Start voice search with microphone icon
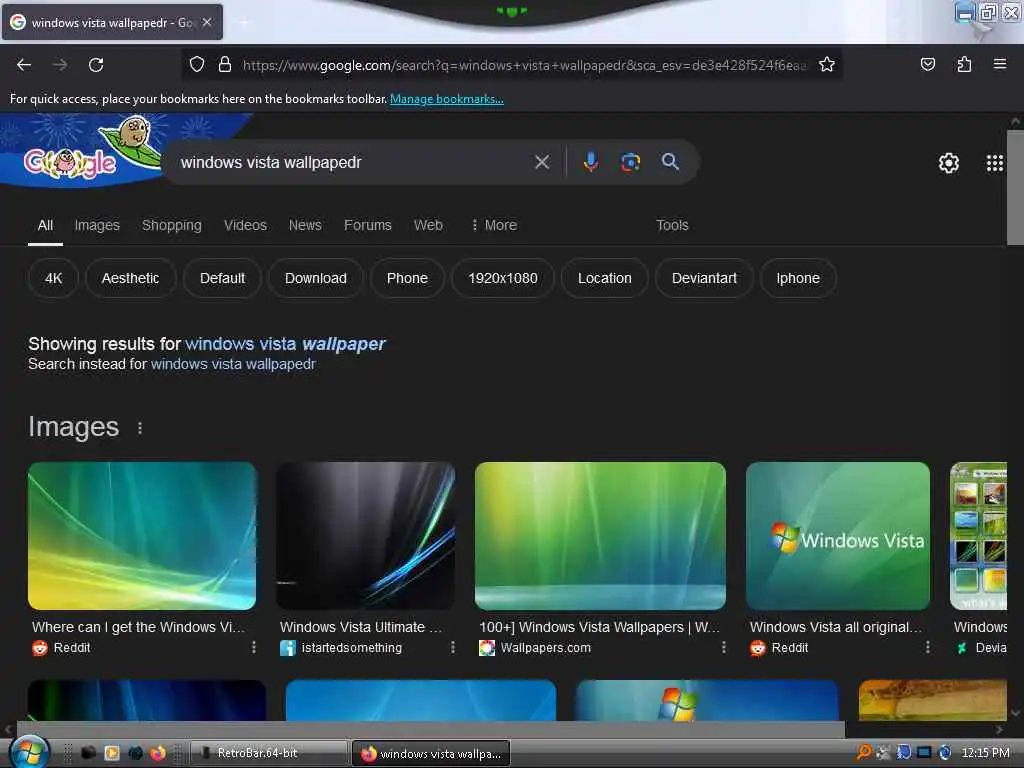This screenshot has width=1024, height=768. tap(590, 162)
